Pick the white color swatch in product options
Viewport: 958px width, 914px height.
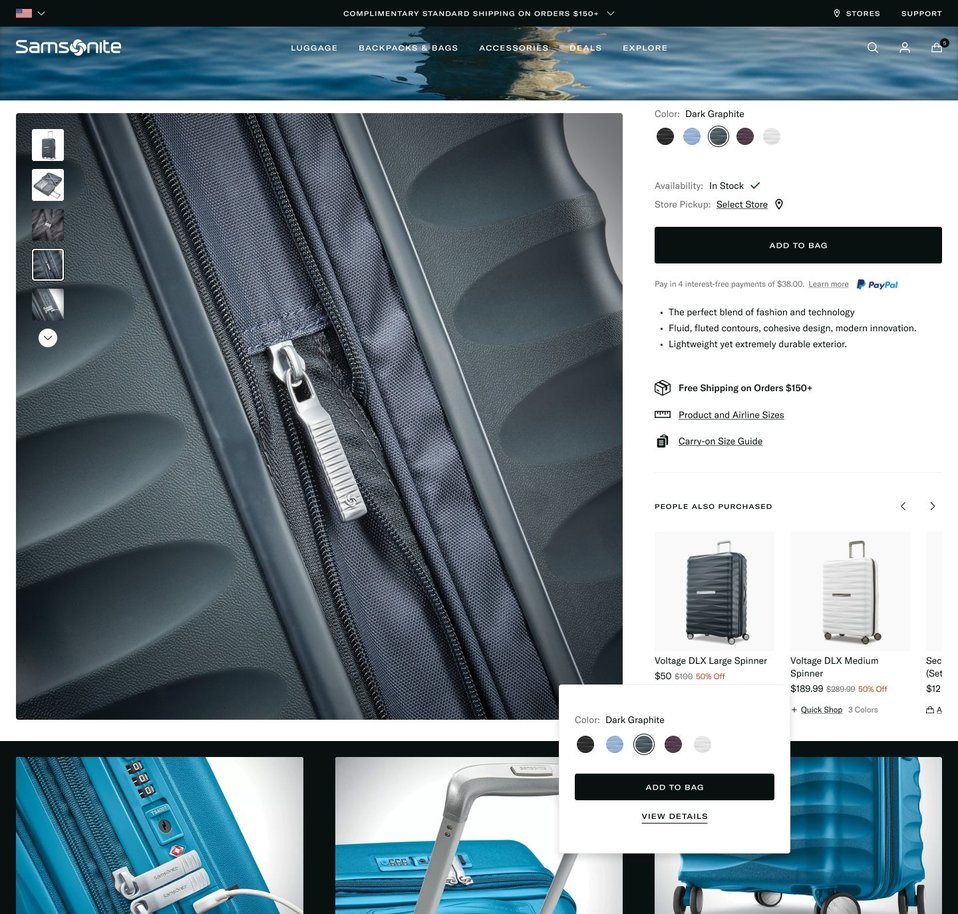771,137
